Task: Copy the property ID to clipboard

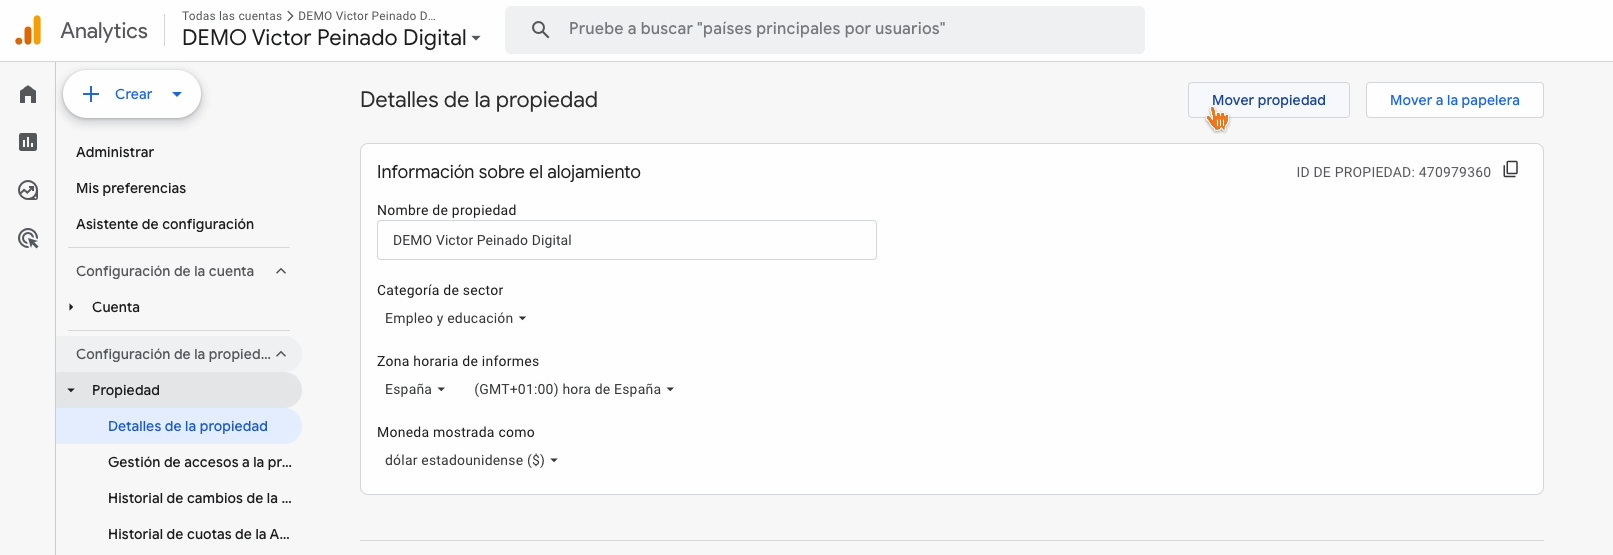Action: [1511, 170]
